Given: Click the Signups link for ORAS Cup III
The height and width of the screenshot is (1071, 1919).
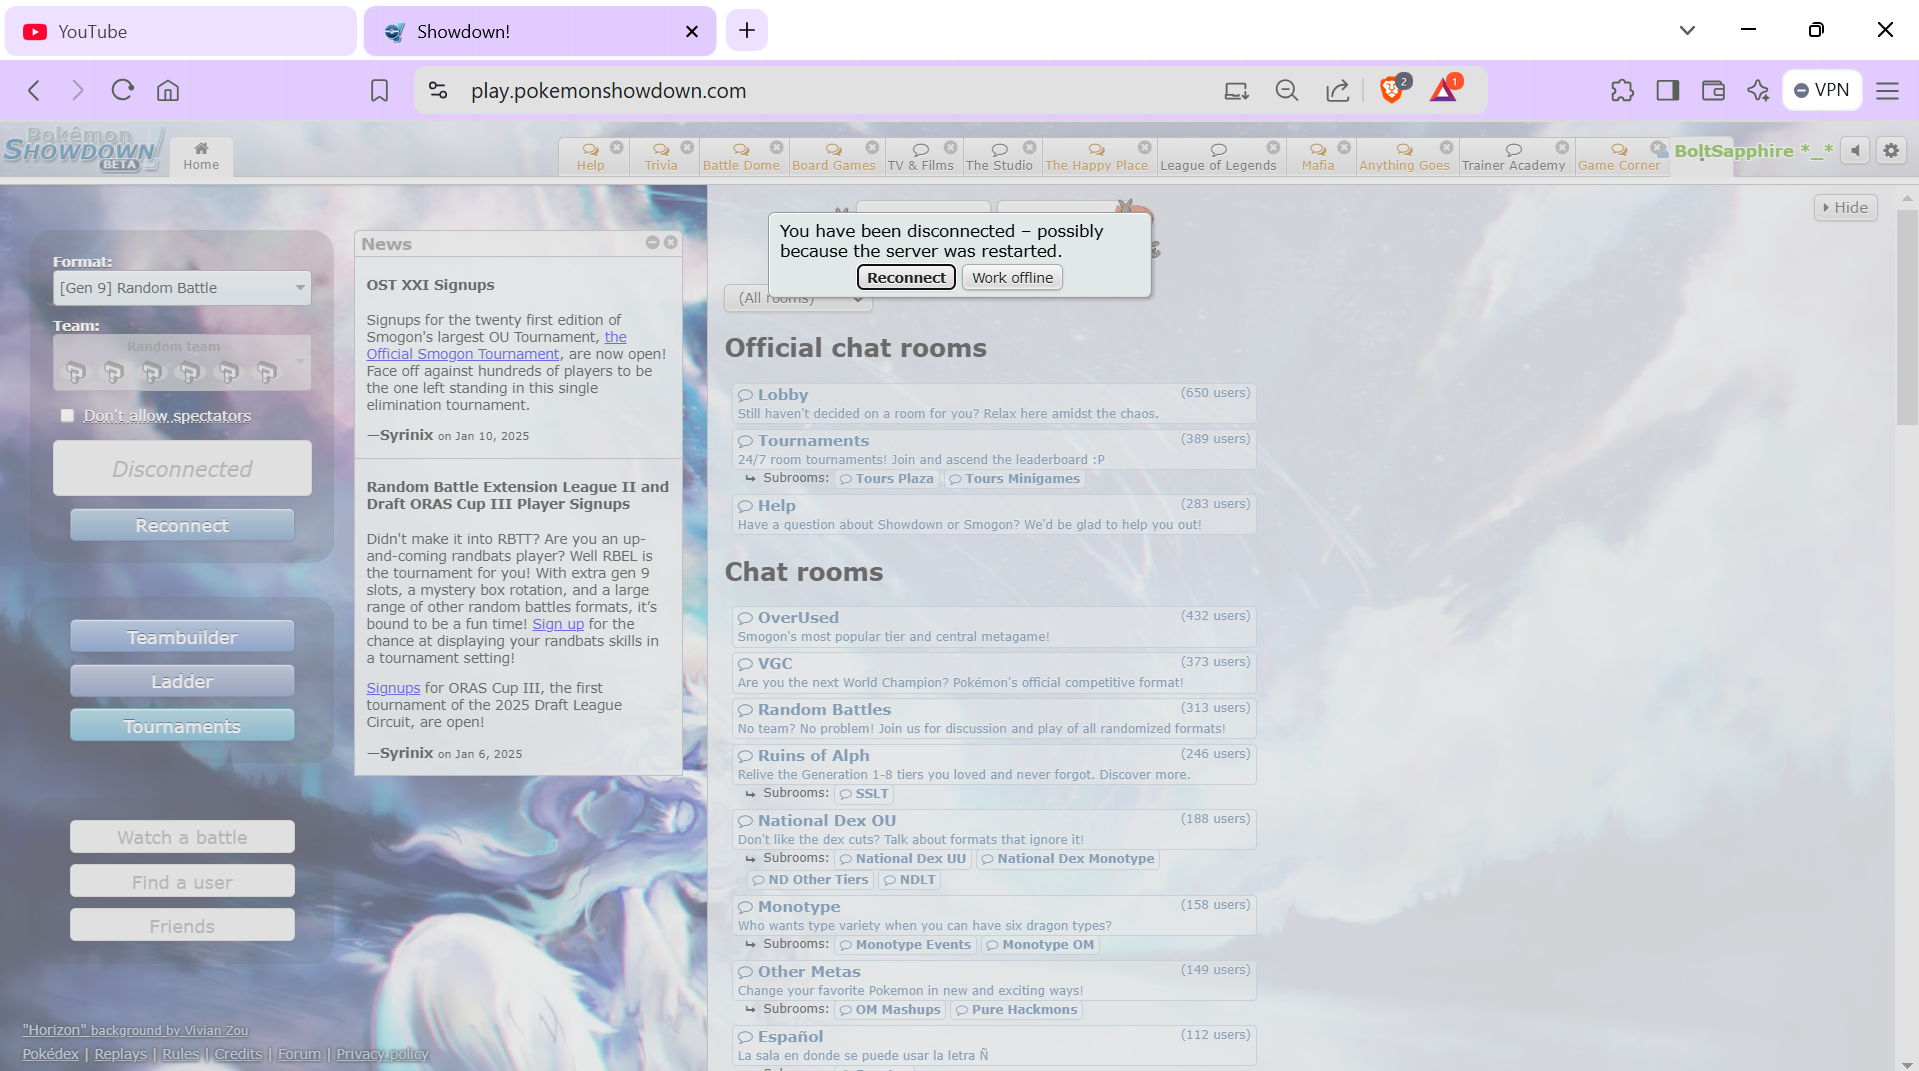Looking at the screenshot, I should pos(393,688).
